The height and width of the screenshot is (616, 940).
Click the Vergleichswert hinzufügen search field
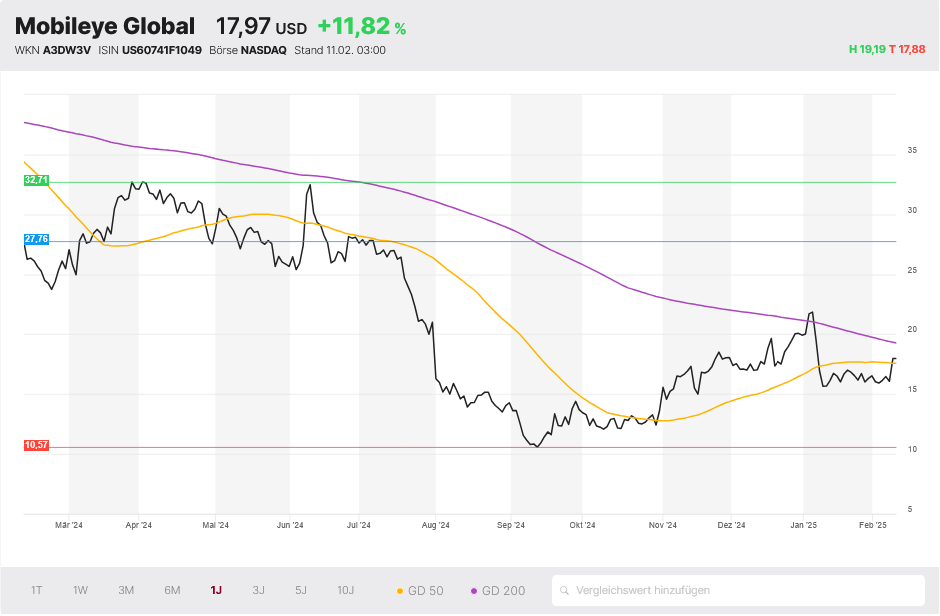coord(738,591)
